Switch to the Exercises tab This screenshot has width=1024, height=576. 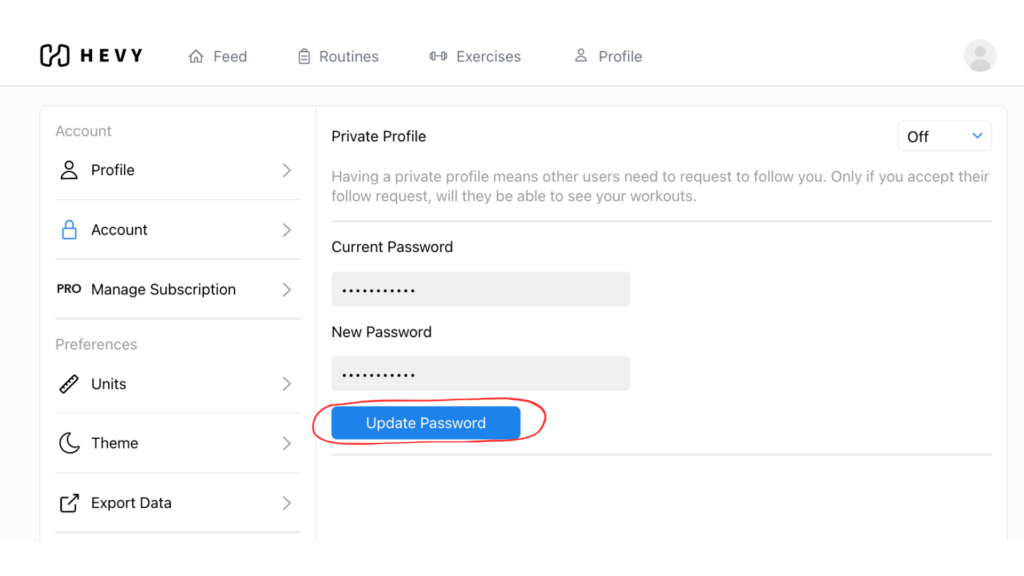pyautogui.click(x=475, y=56)
